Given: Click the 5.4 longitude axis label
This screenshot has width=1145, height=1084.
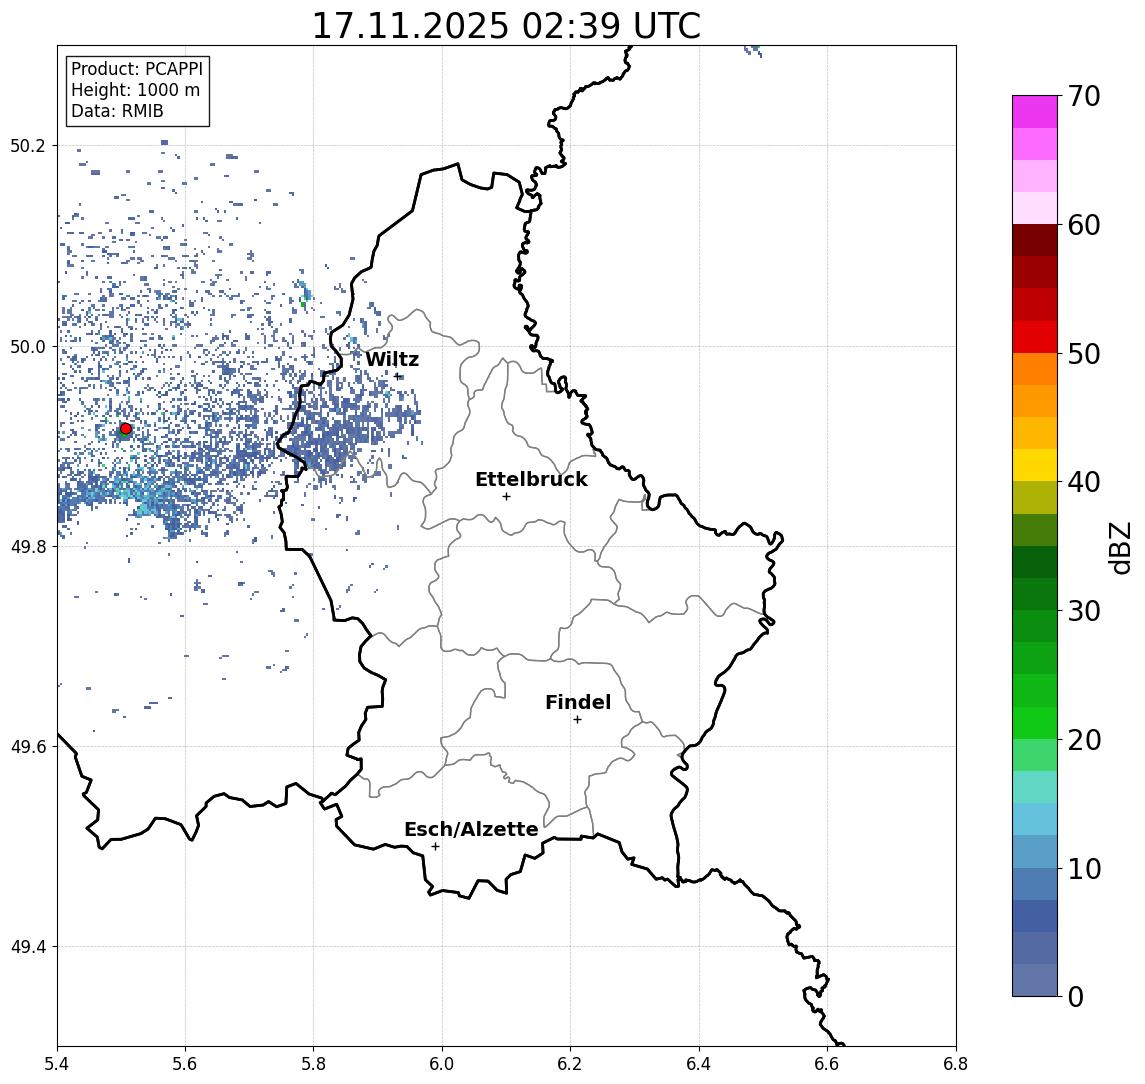Looking at the screenshot, I should pos(57,1064).
